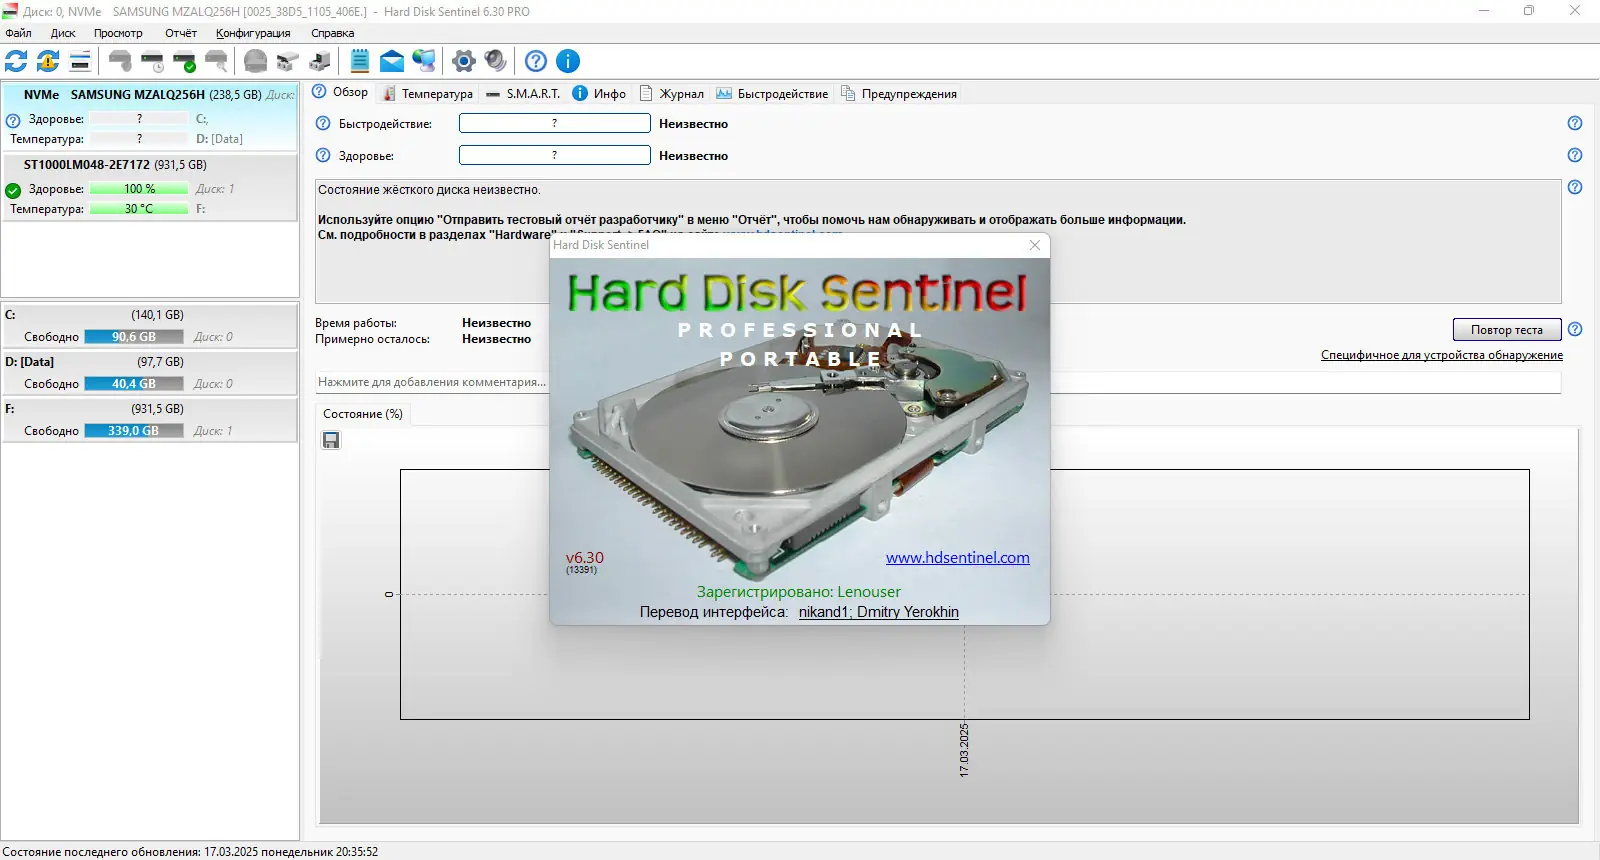This screenshot has height=860, width=1600.
Task: Click the globe and monitor toolbar icon
Action: point(424,61)
